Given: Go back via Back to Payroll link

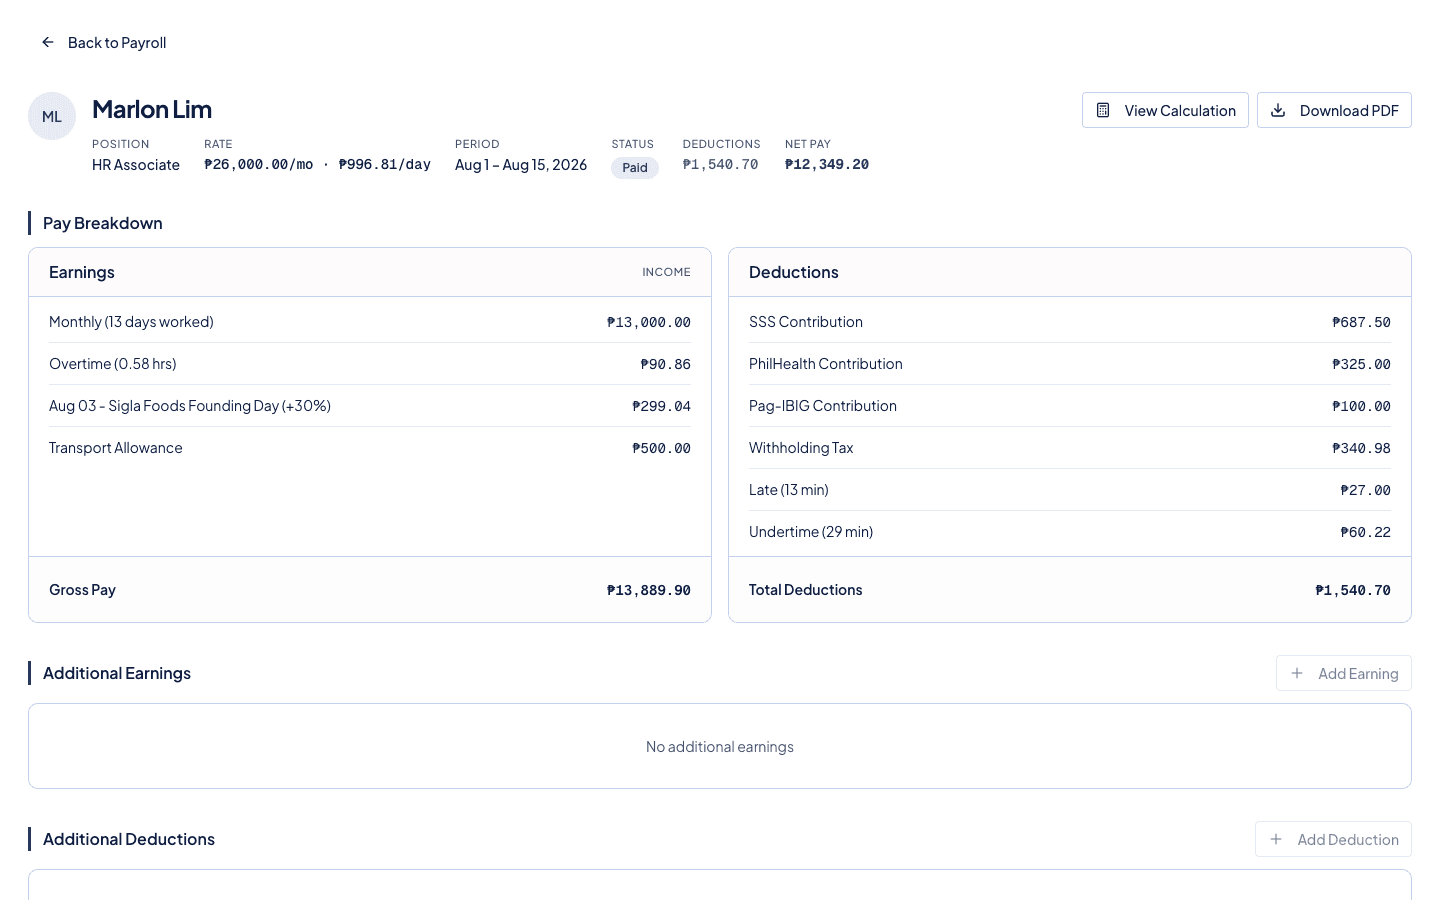Looking at the screenshot, I should coord(103,42).
